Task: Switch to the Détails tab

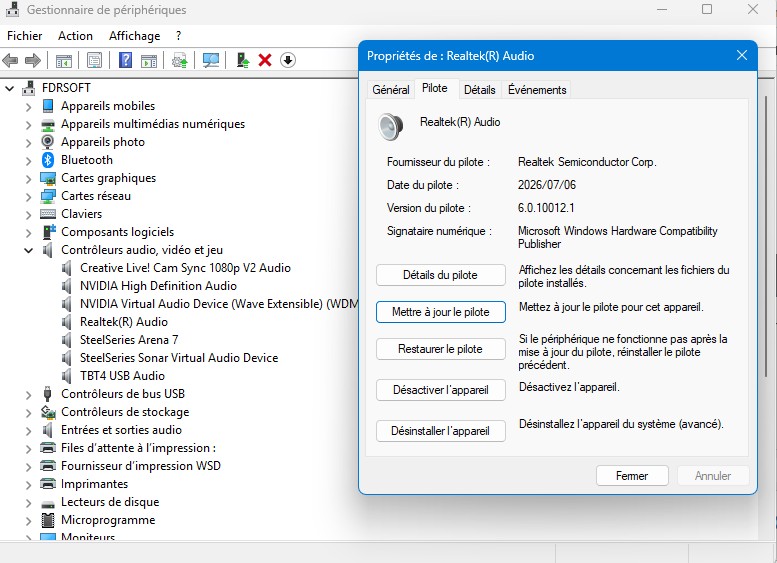Action: click(480, 90)
